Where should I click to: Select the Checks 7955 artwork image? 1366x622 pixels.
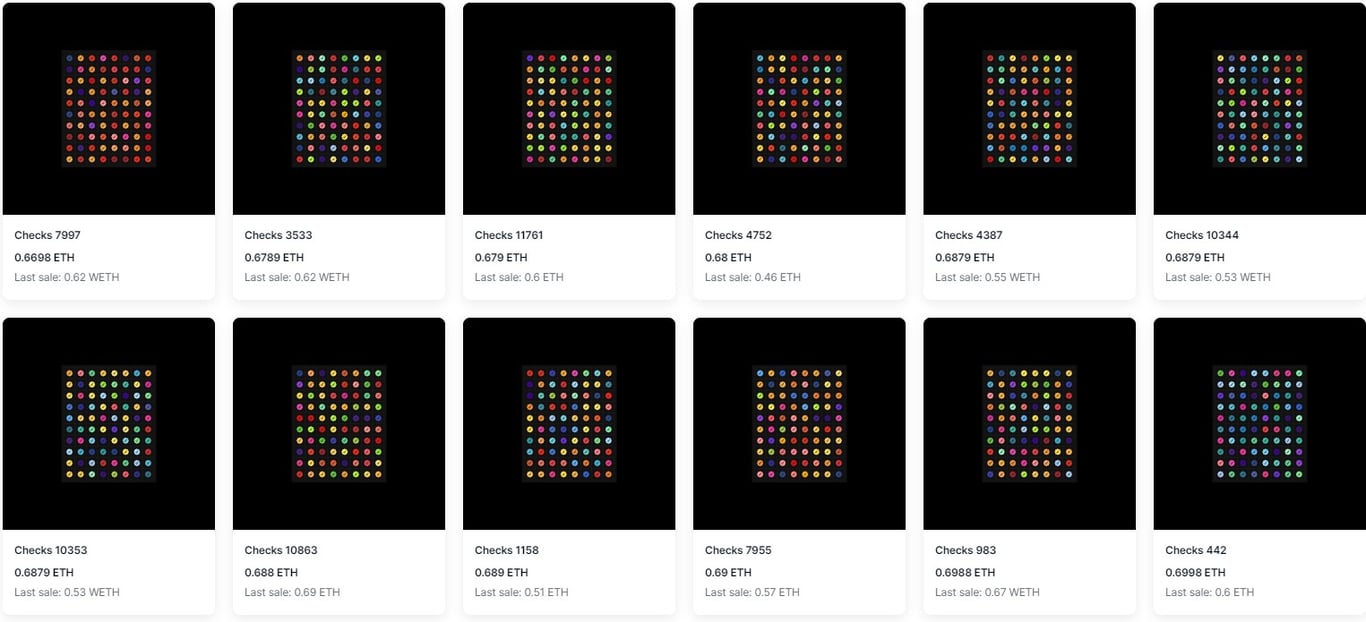pyautogui.click(x=799, y=424)
